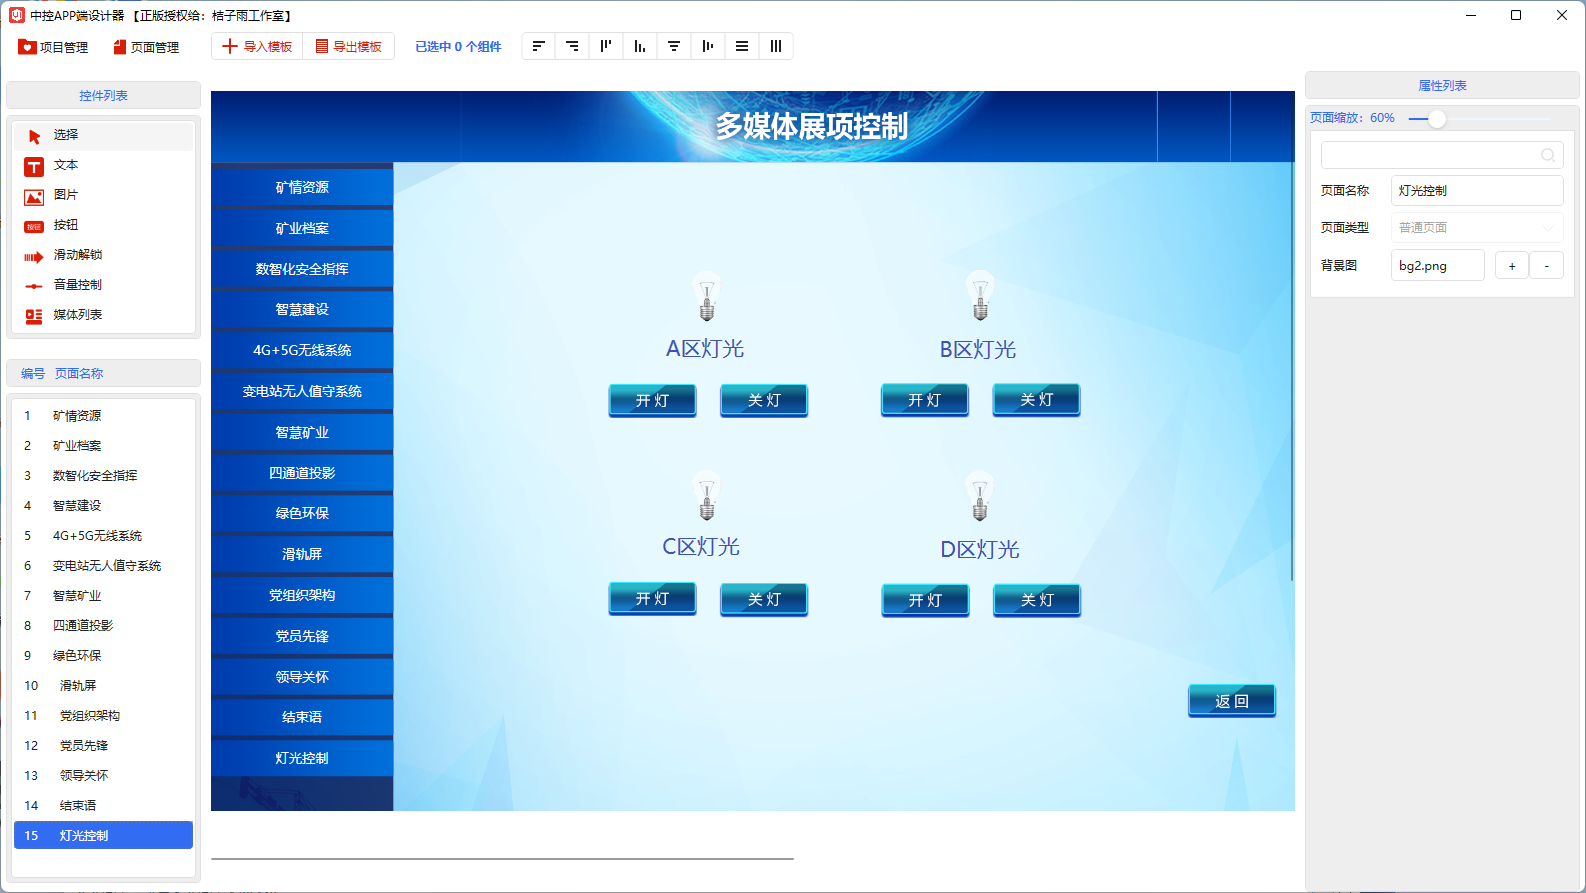Image resolution: width=1586 pixels, height=893 pixels.
Task: Click the A区灯光 light bulb image
Action: click(707, 296)
